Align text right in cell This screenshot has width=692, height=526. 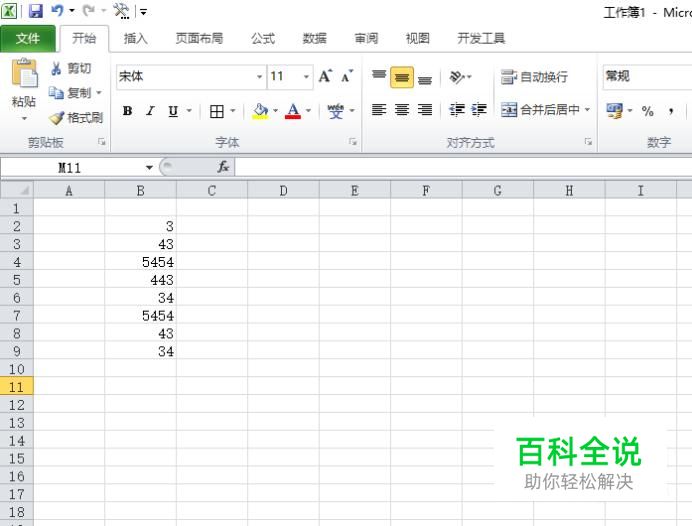425,109
